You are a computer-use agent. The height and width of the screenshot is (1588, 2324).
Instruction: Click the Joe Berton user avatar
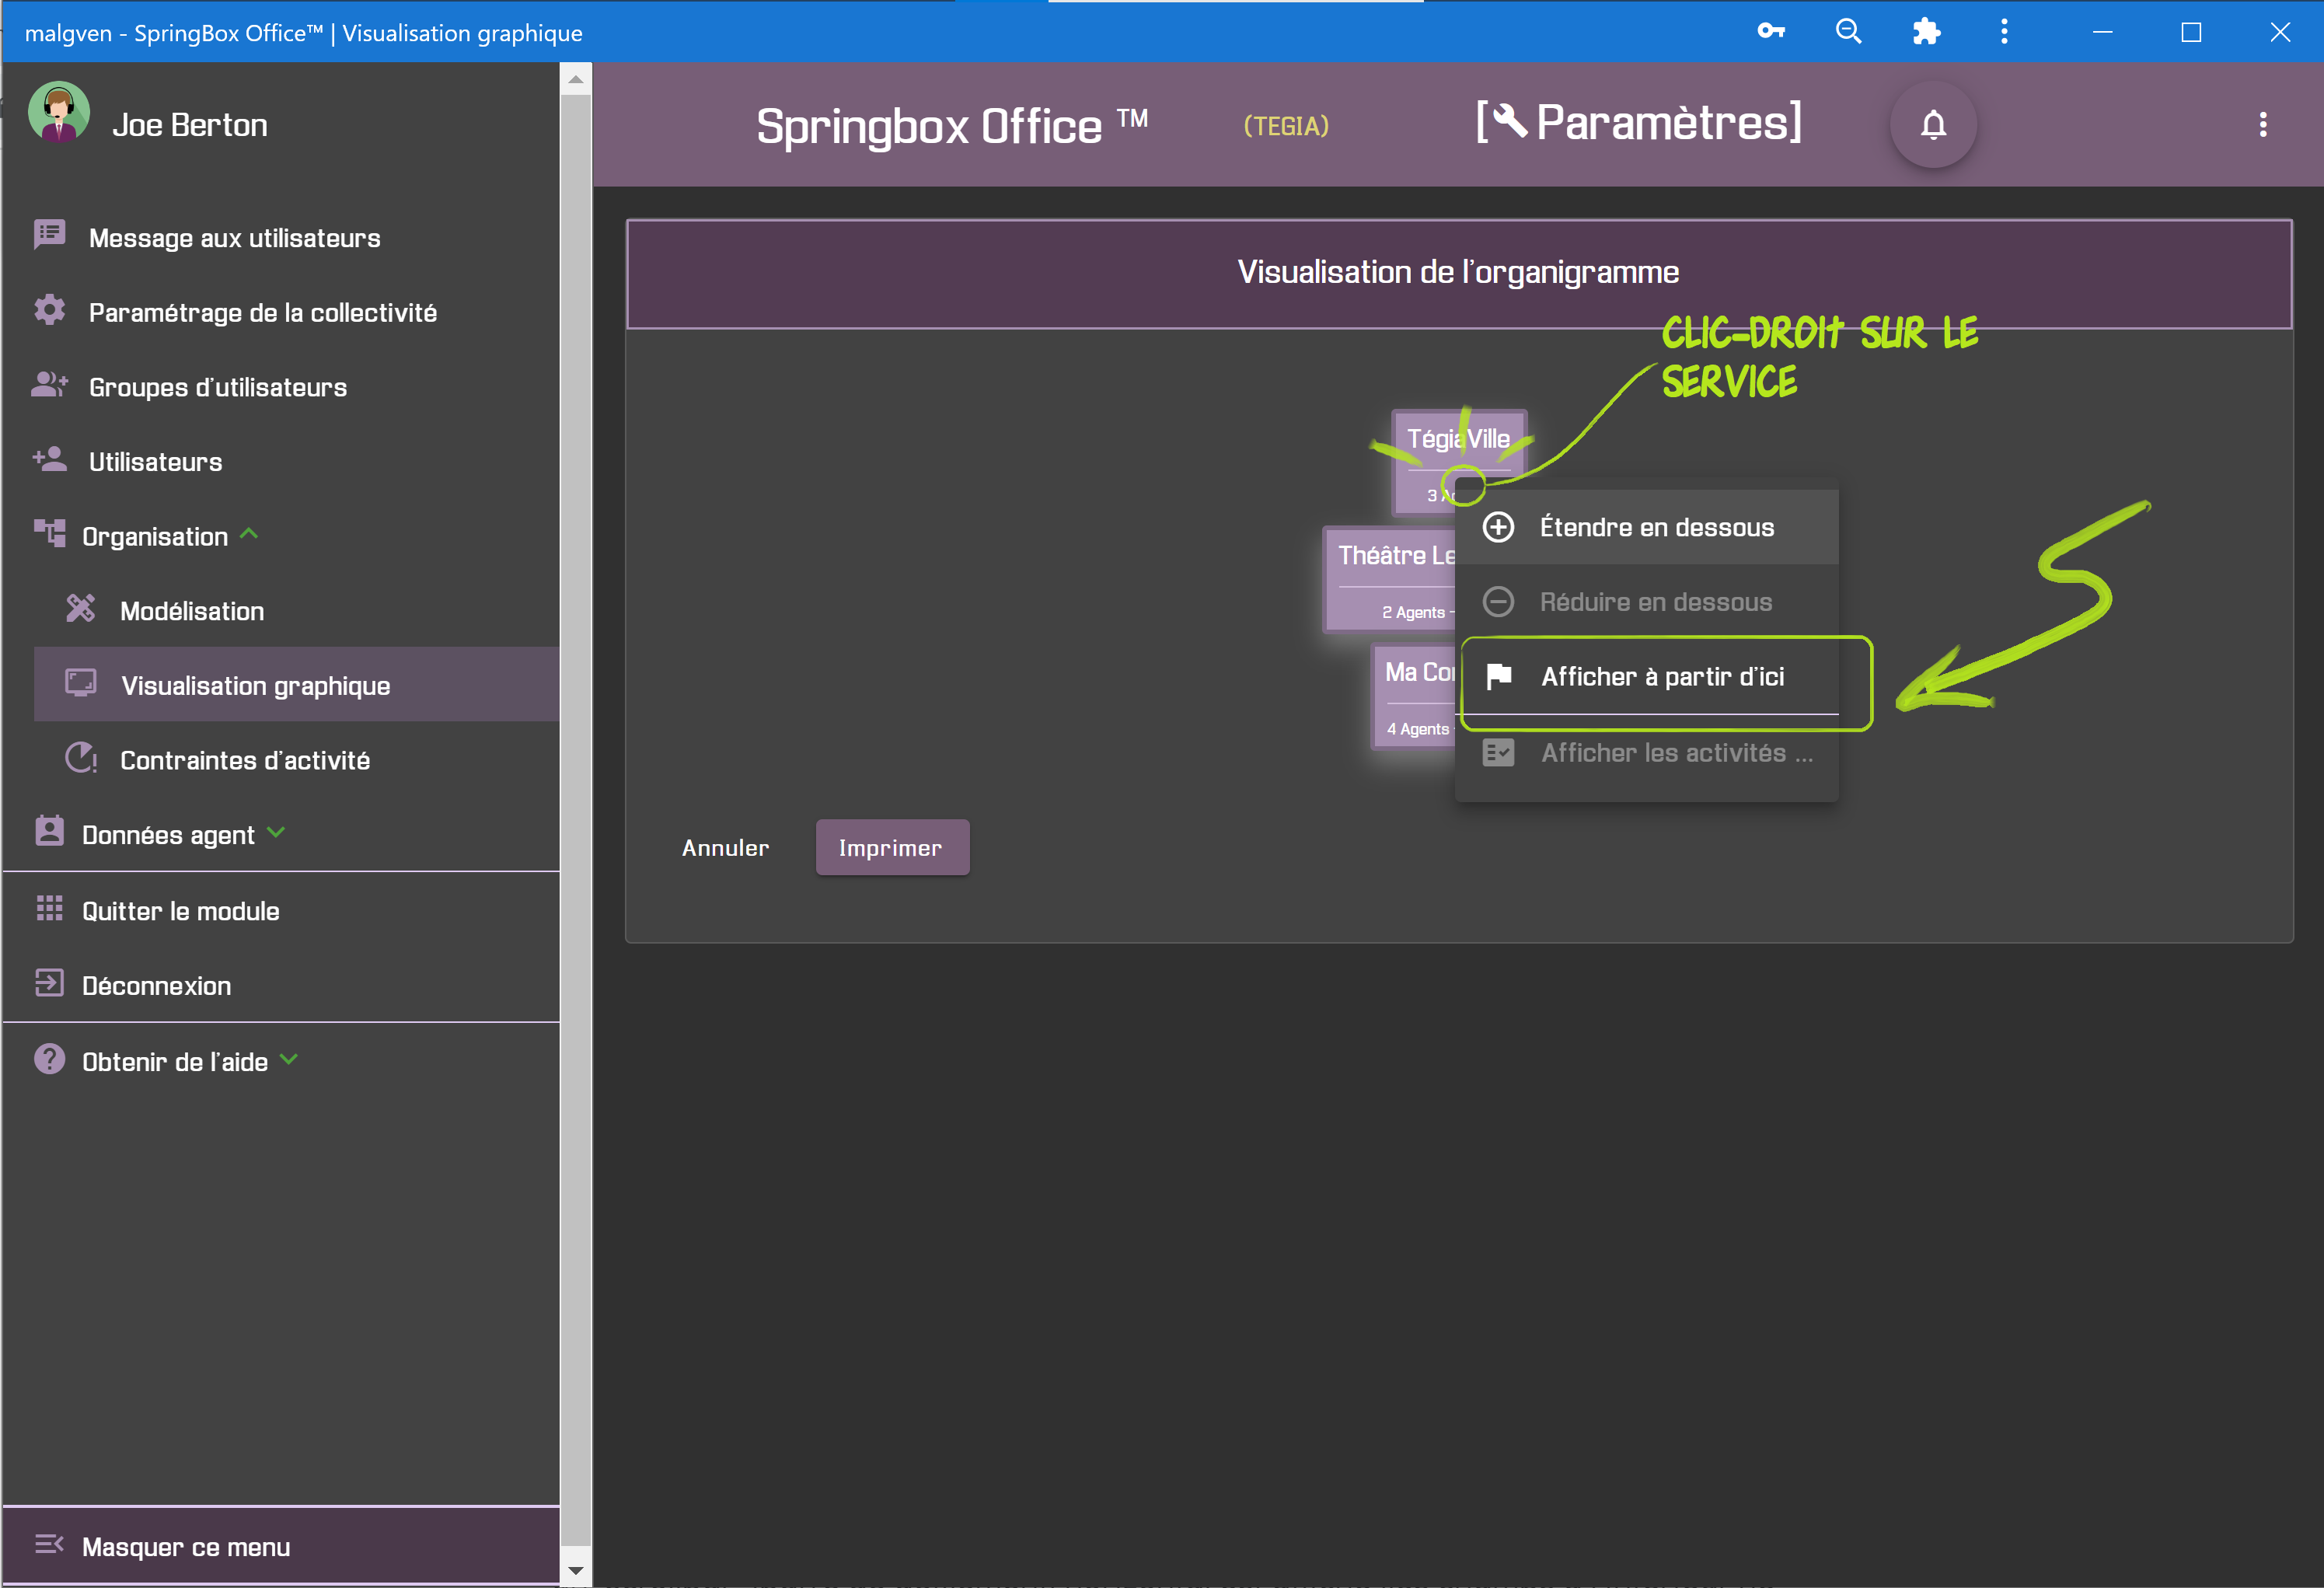tap(59, 112)
